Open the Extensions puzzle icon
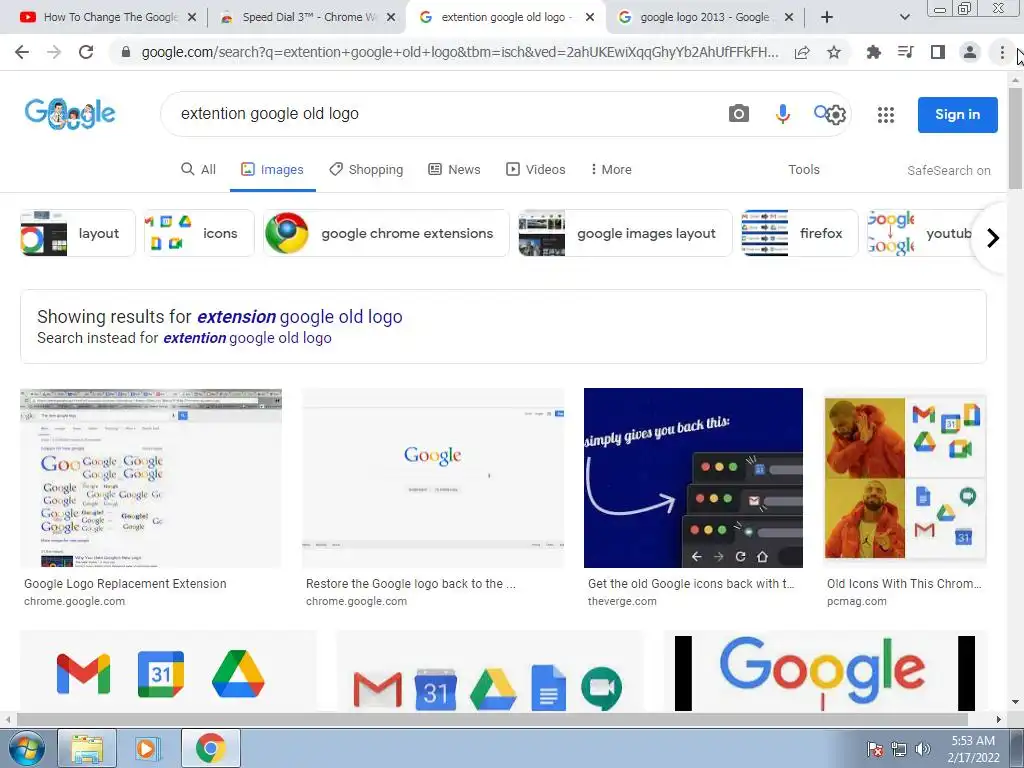Screen dimensions: 1024x768 873,52
